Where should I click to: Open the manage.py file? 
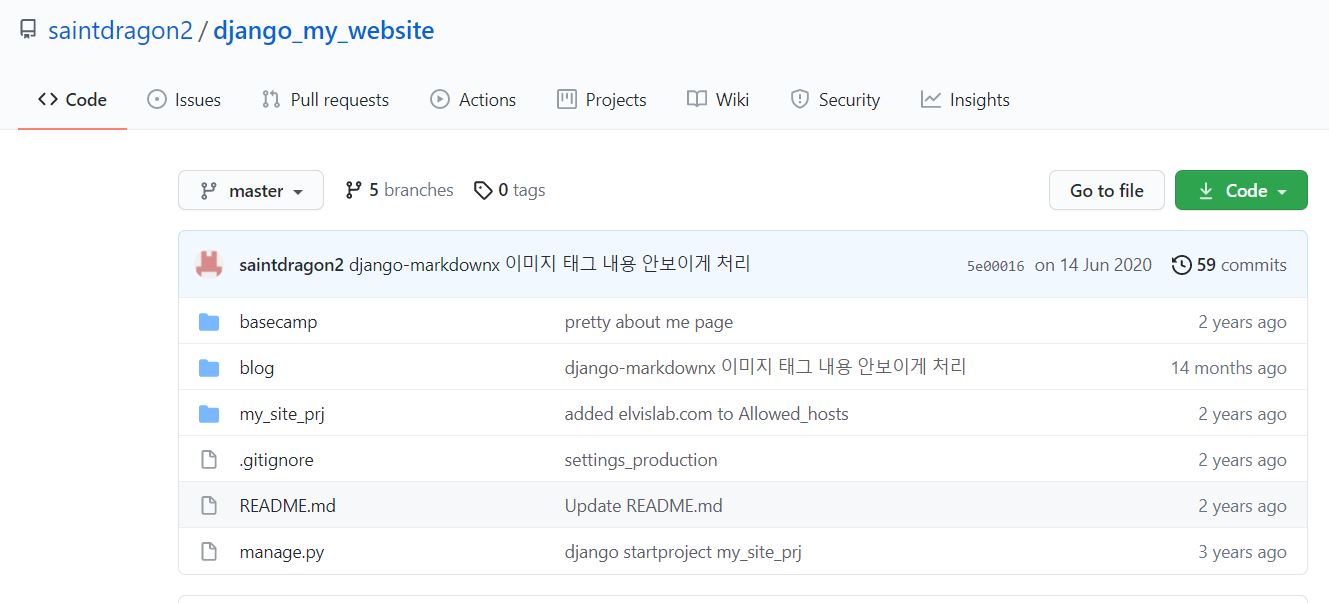282,552
